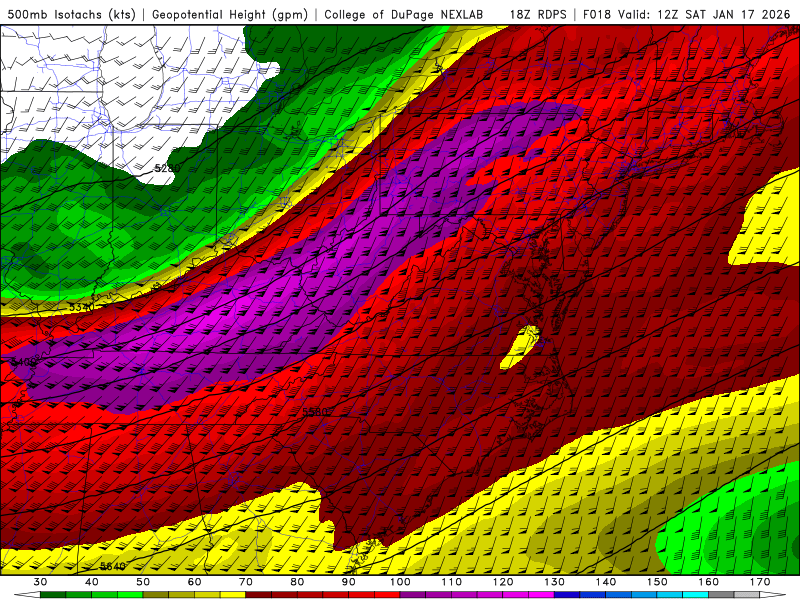Screen dimensions: 800x600
Task: Click the cyan swatch below 160
Action: pos(696,595)
